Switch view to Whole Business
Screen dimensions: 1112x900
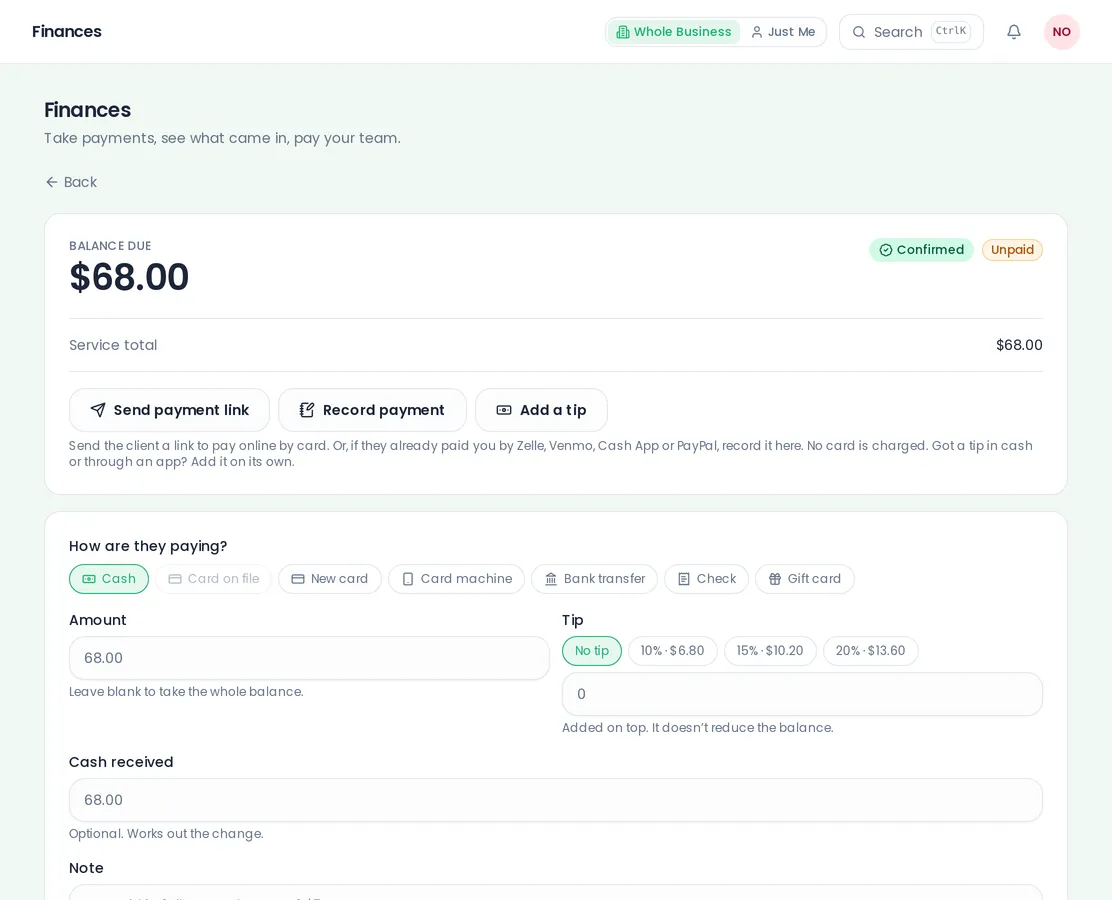click(x=674, y=32)
